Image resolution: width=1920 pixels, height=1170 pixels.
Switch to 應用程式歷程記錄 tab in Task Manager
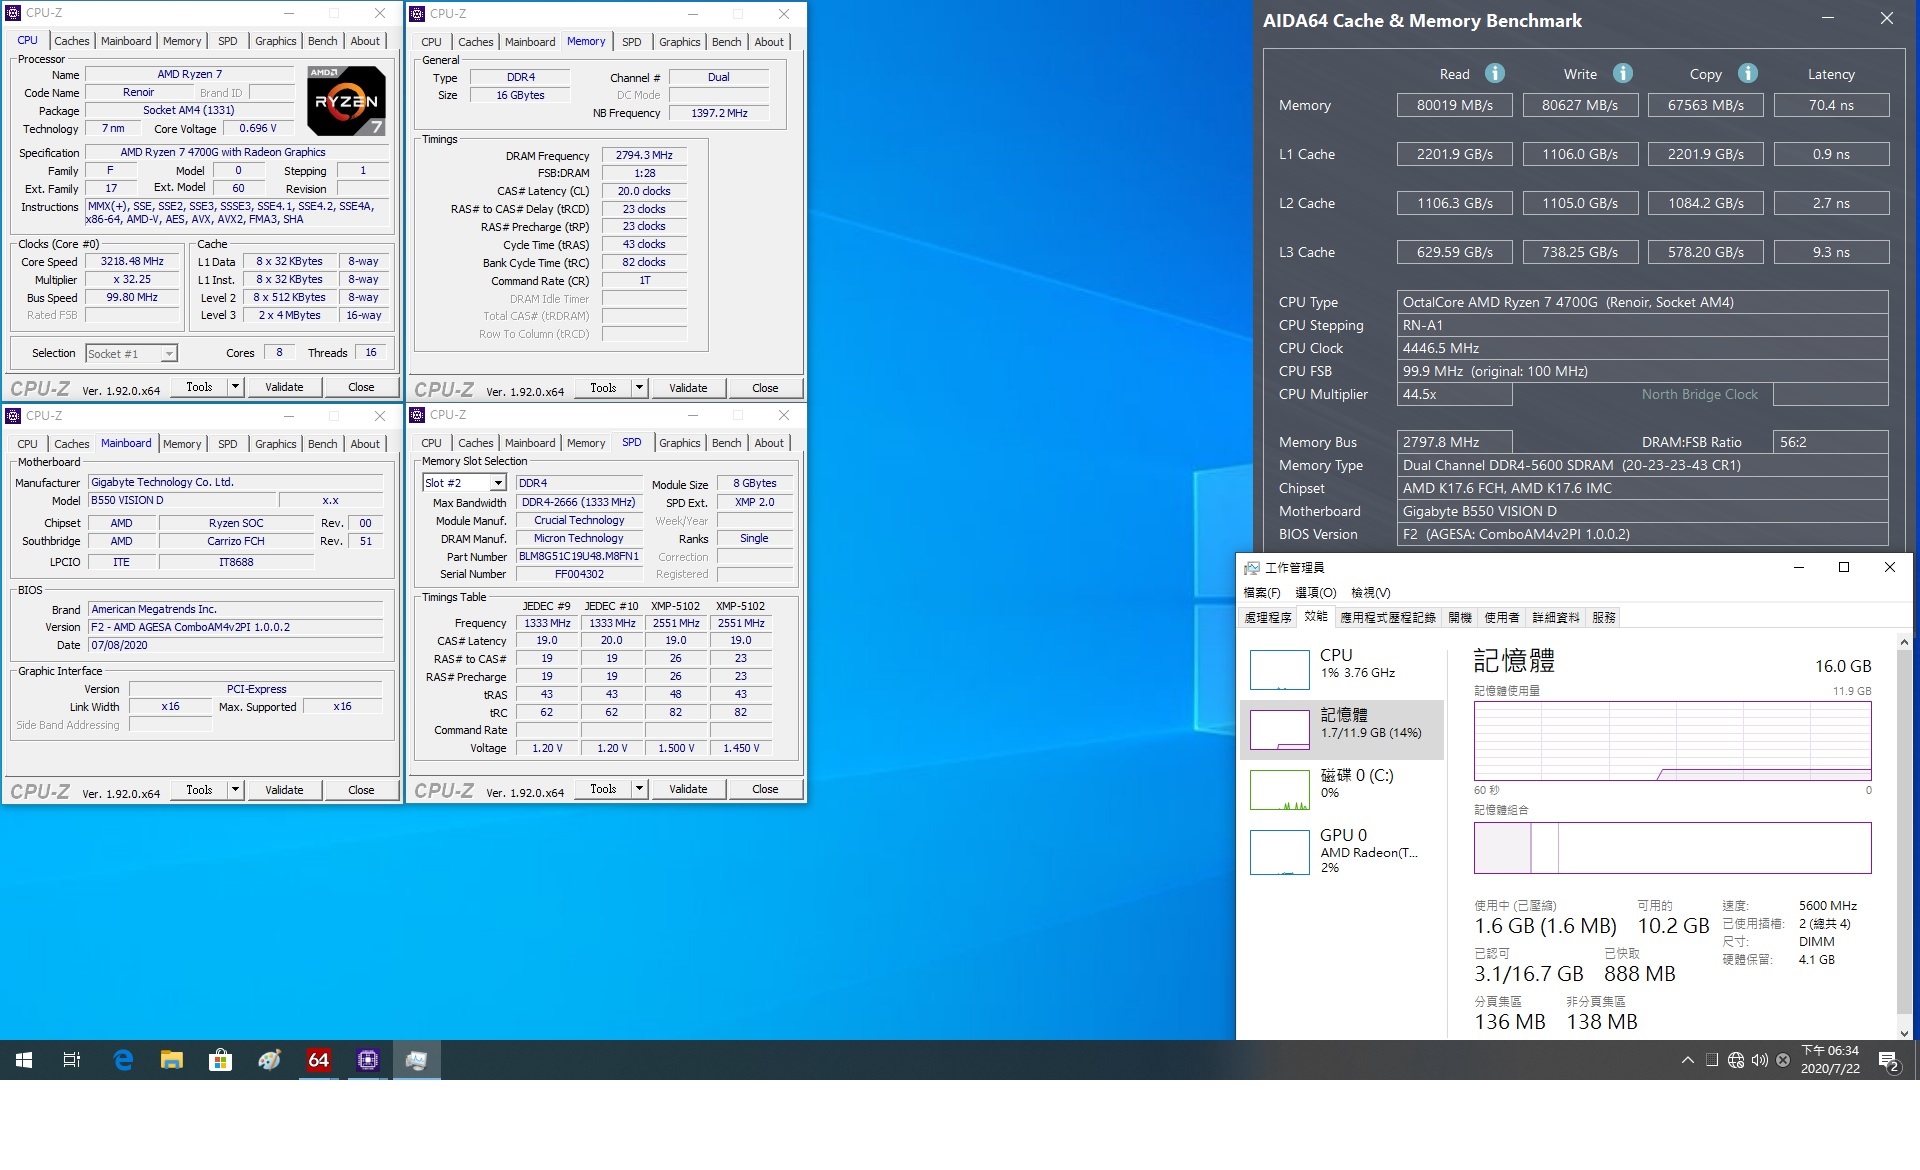(x=1388, y=617)
